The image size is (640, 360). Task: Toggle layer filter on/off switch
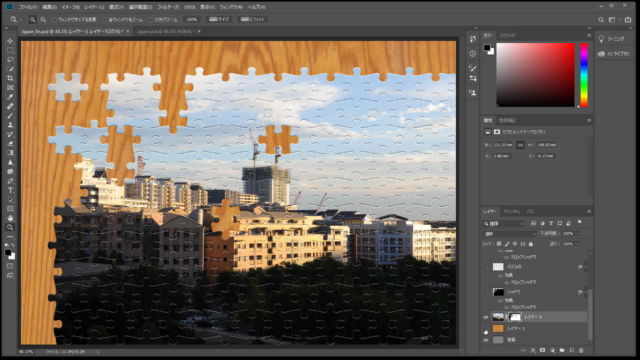tap(580, 222)
